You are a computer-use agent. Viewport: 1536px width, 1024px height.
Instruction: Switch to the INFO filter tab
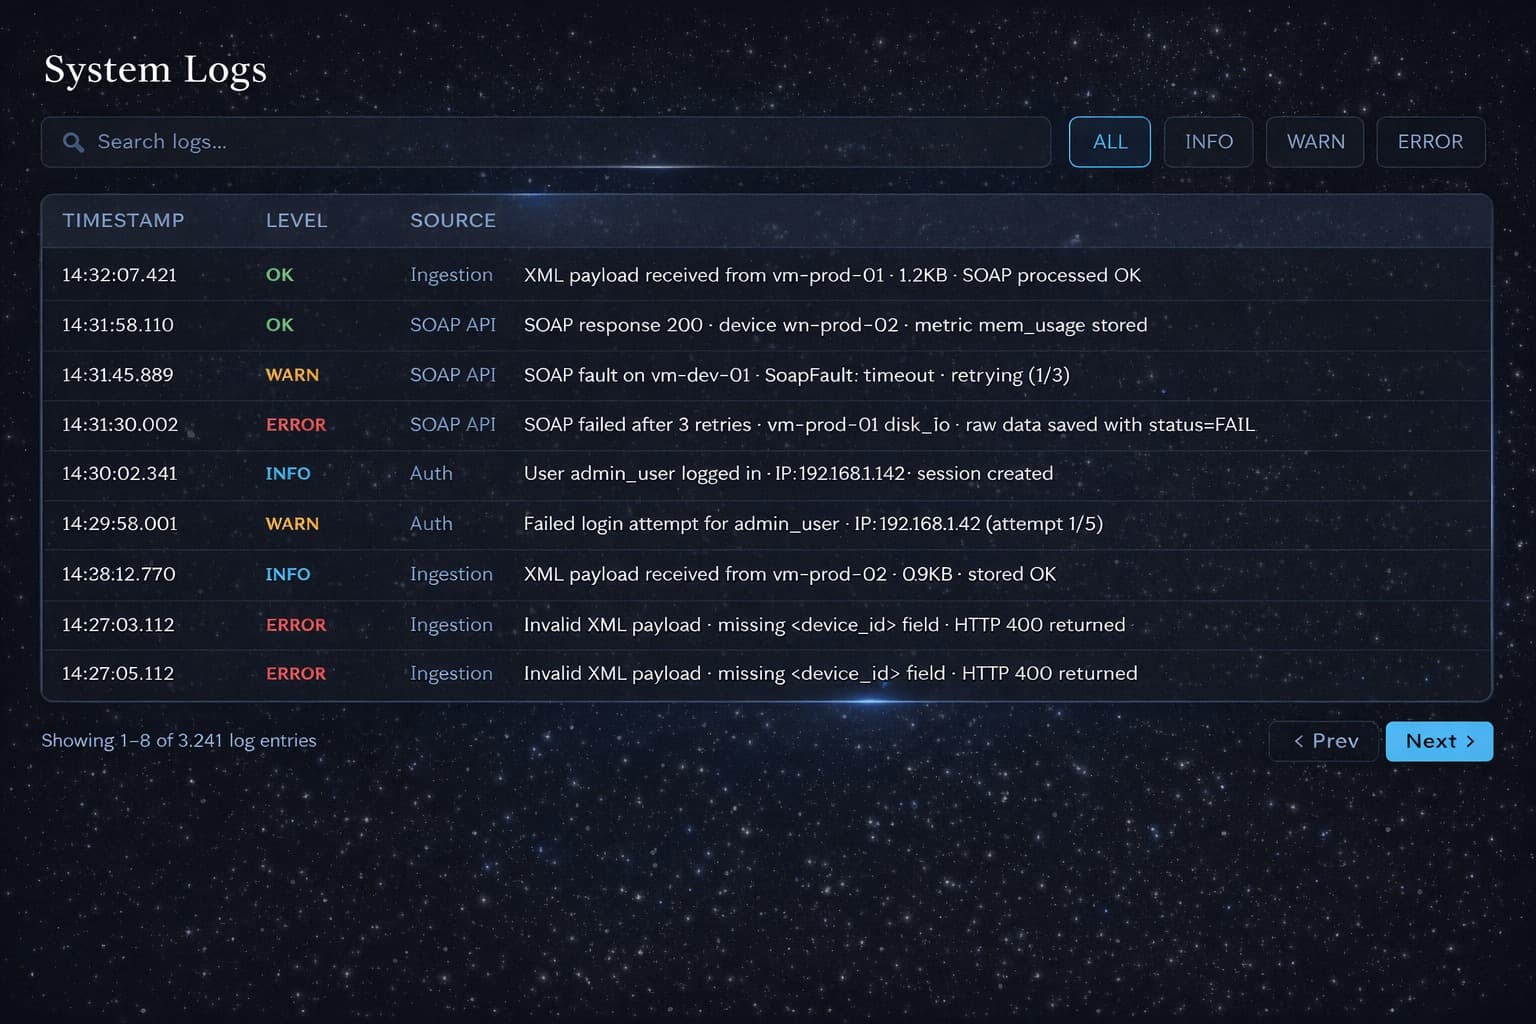1208,141
